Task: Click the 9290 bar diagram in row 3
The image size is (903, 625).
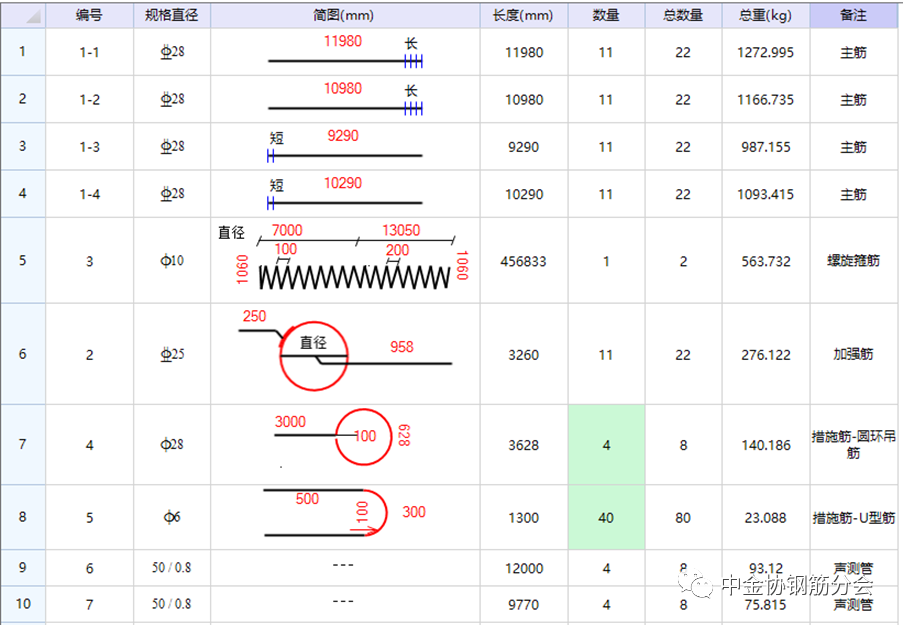Action: pos(344,147)
